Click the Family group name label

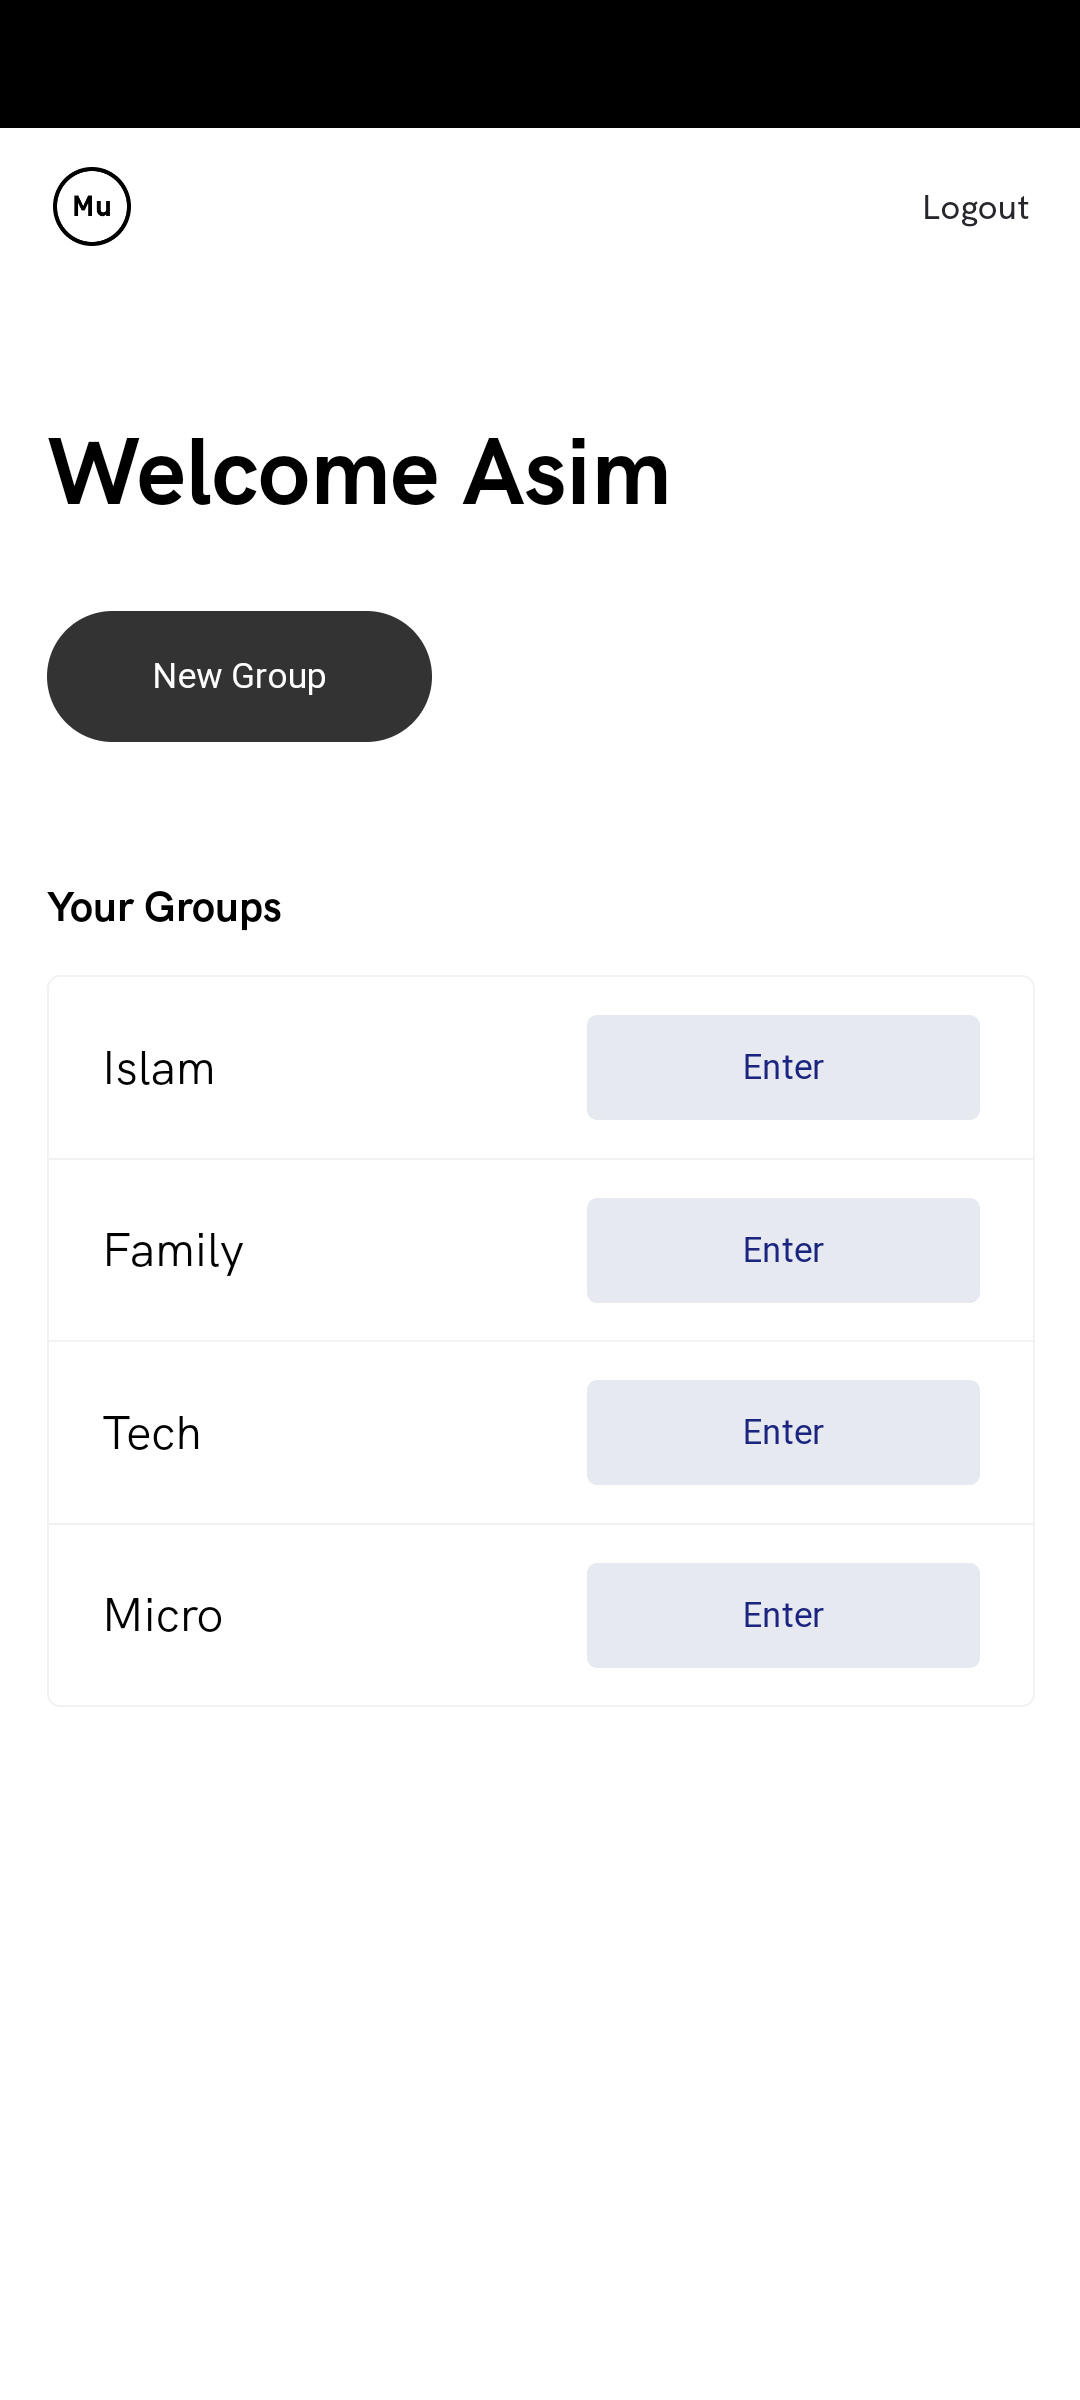coord(173,1251)
